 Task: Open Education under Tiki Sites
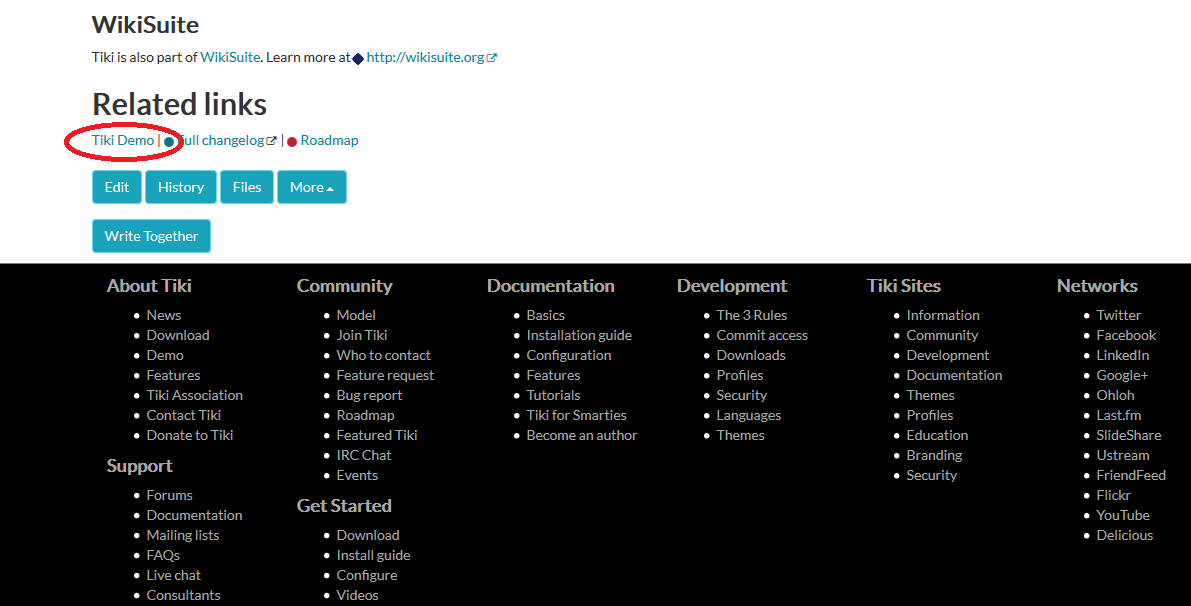(937, 435)
